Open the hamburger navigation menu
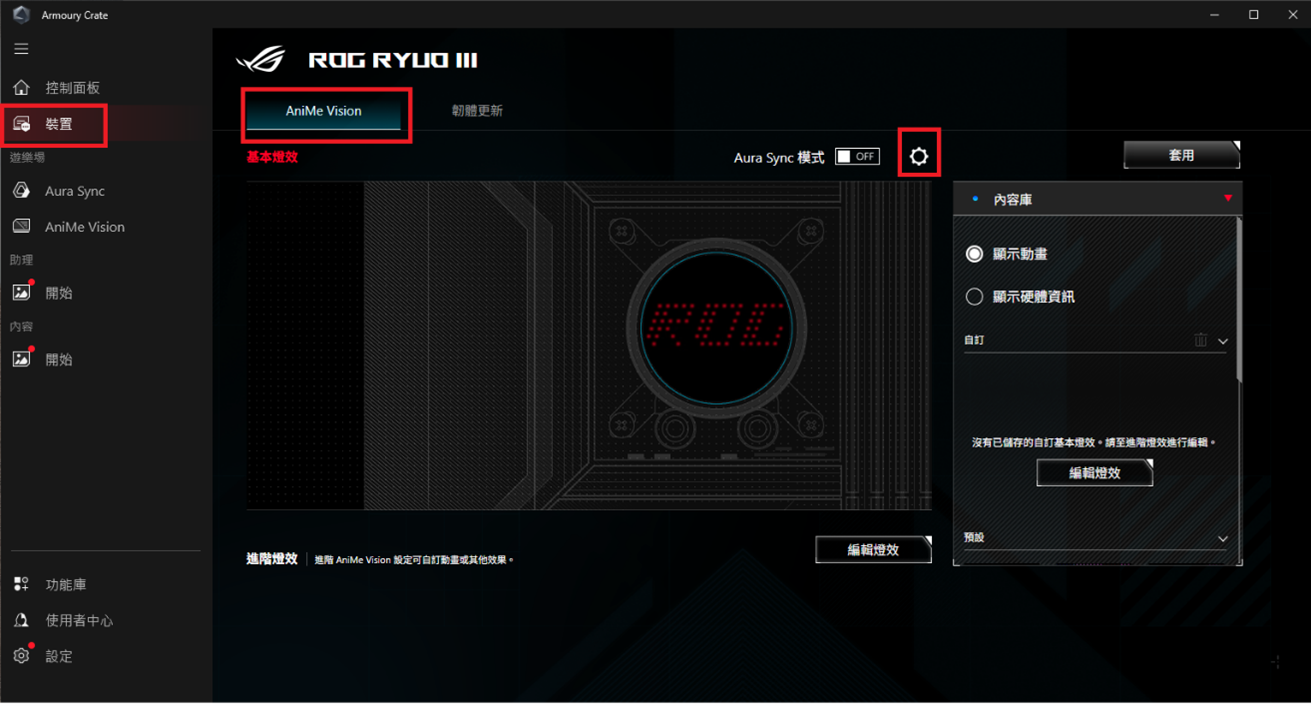Viewport: 1311px width, 706px height. (21, 48)
